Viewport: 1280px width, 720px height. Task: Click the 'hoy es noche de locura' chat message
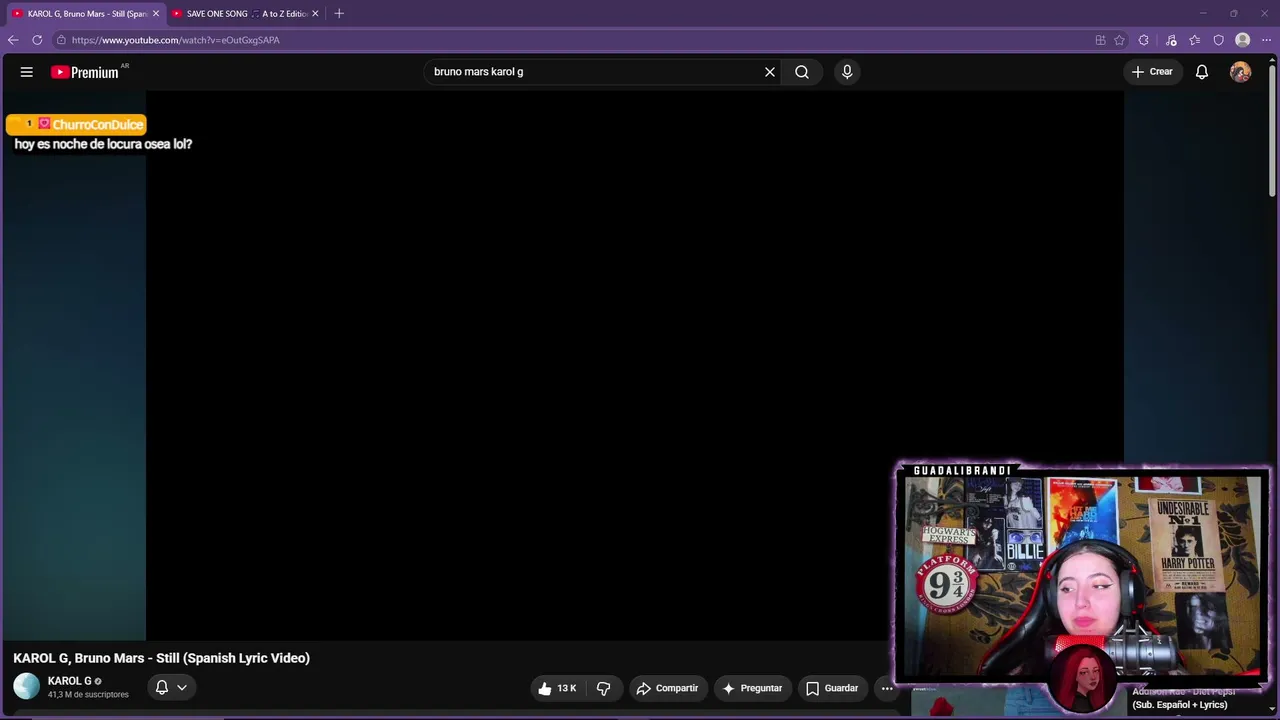click(103, 144)
